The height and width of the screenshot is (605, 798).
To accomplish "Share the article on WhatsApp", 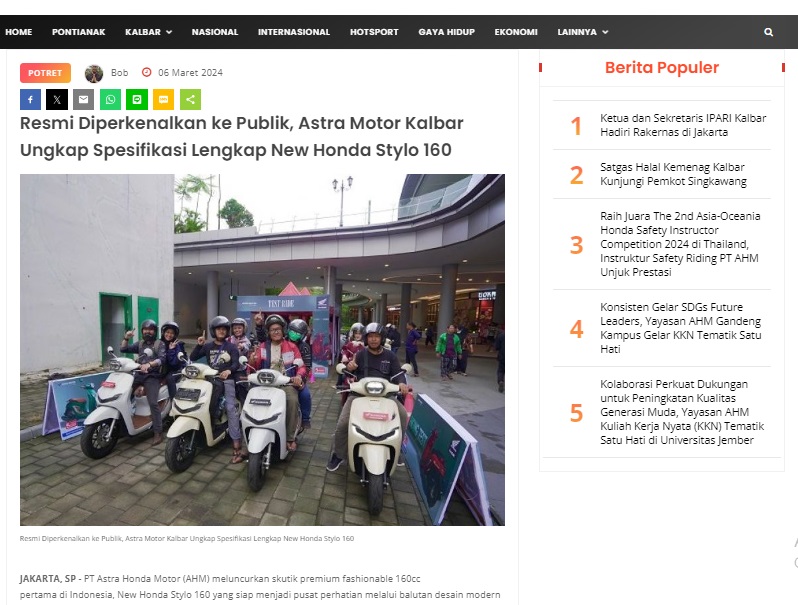I will point(110,100).
